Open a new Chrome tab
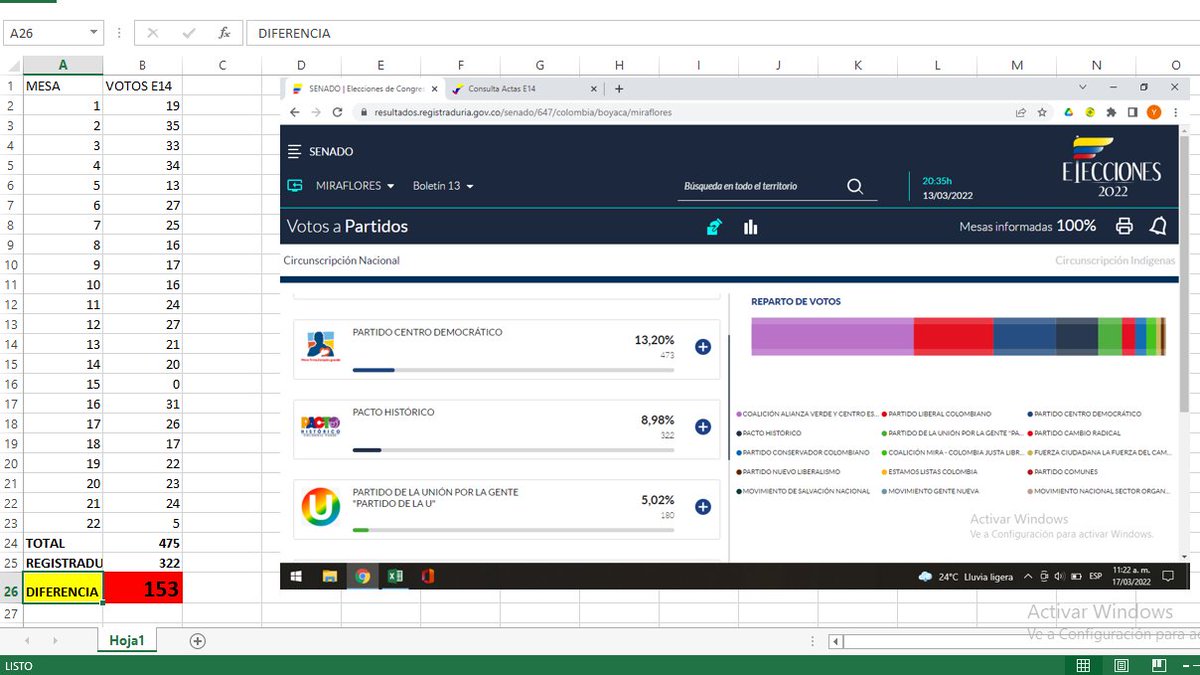Image resolution: width=1200 pixels, height=675 pixels. 619,89
